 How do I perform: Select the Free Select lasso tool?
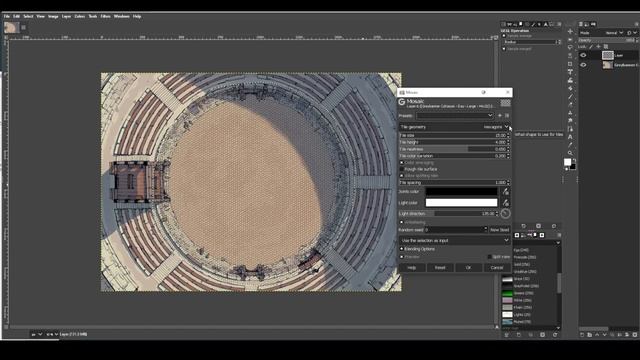570,47
